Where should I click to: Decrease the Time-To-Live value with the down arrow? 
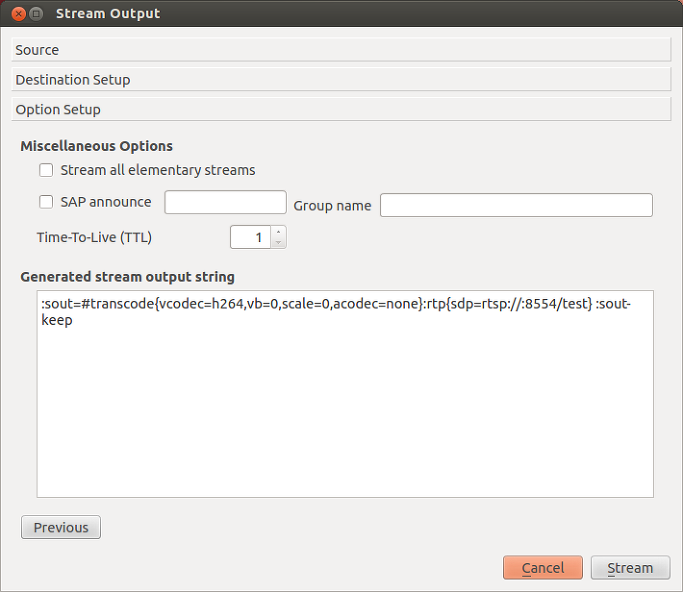[x=278, y=243]
